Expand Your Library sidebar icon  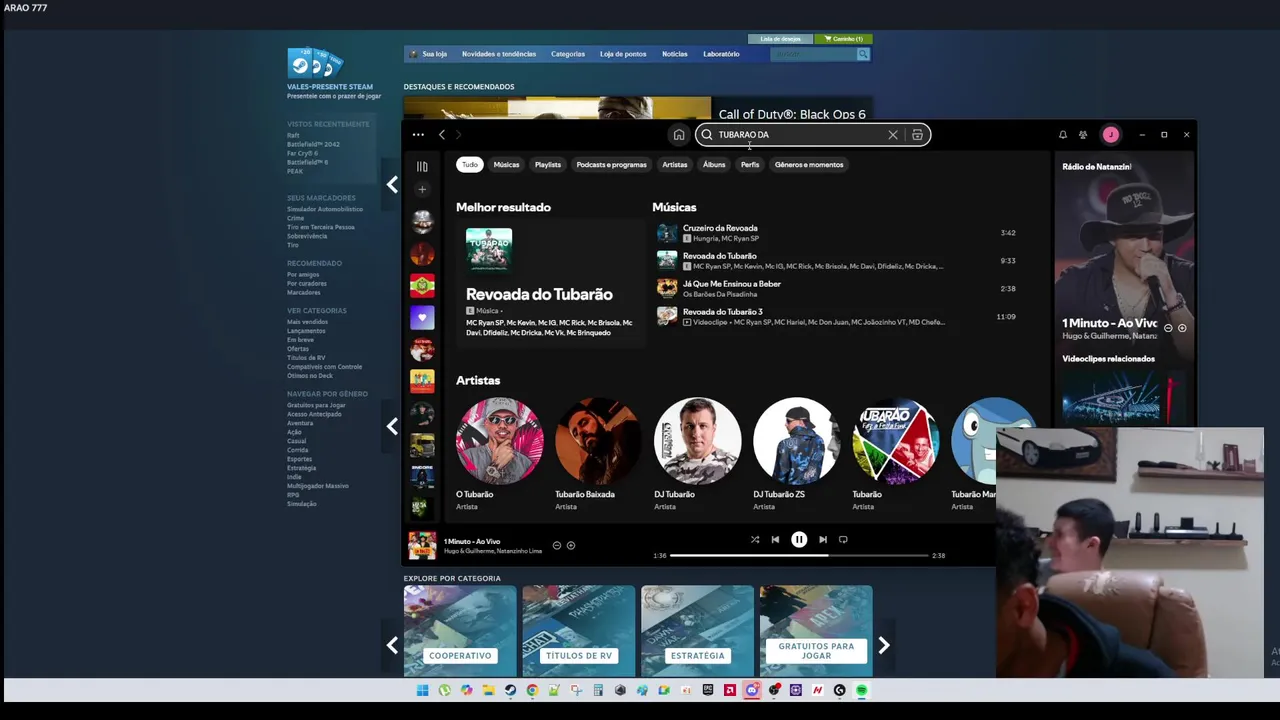click(x=422, y=167)
